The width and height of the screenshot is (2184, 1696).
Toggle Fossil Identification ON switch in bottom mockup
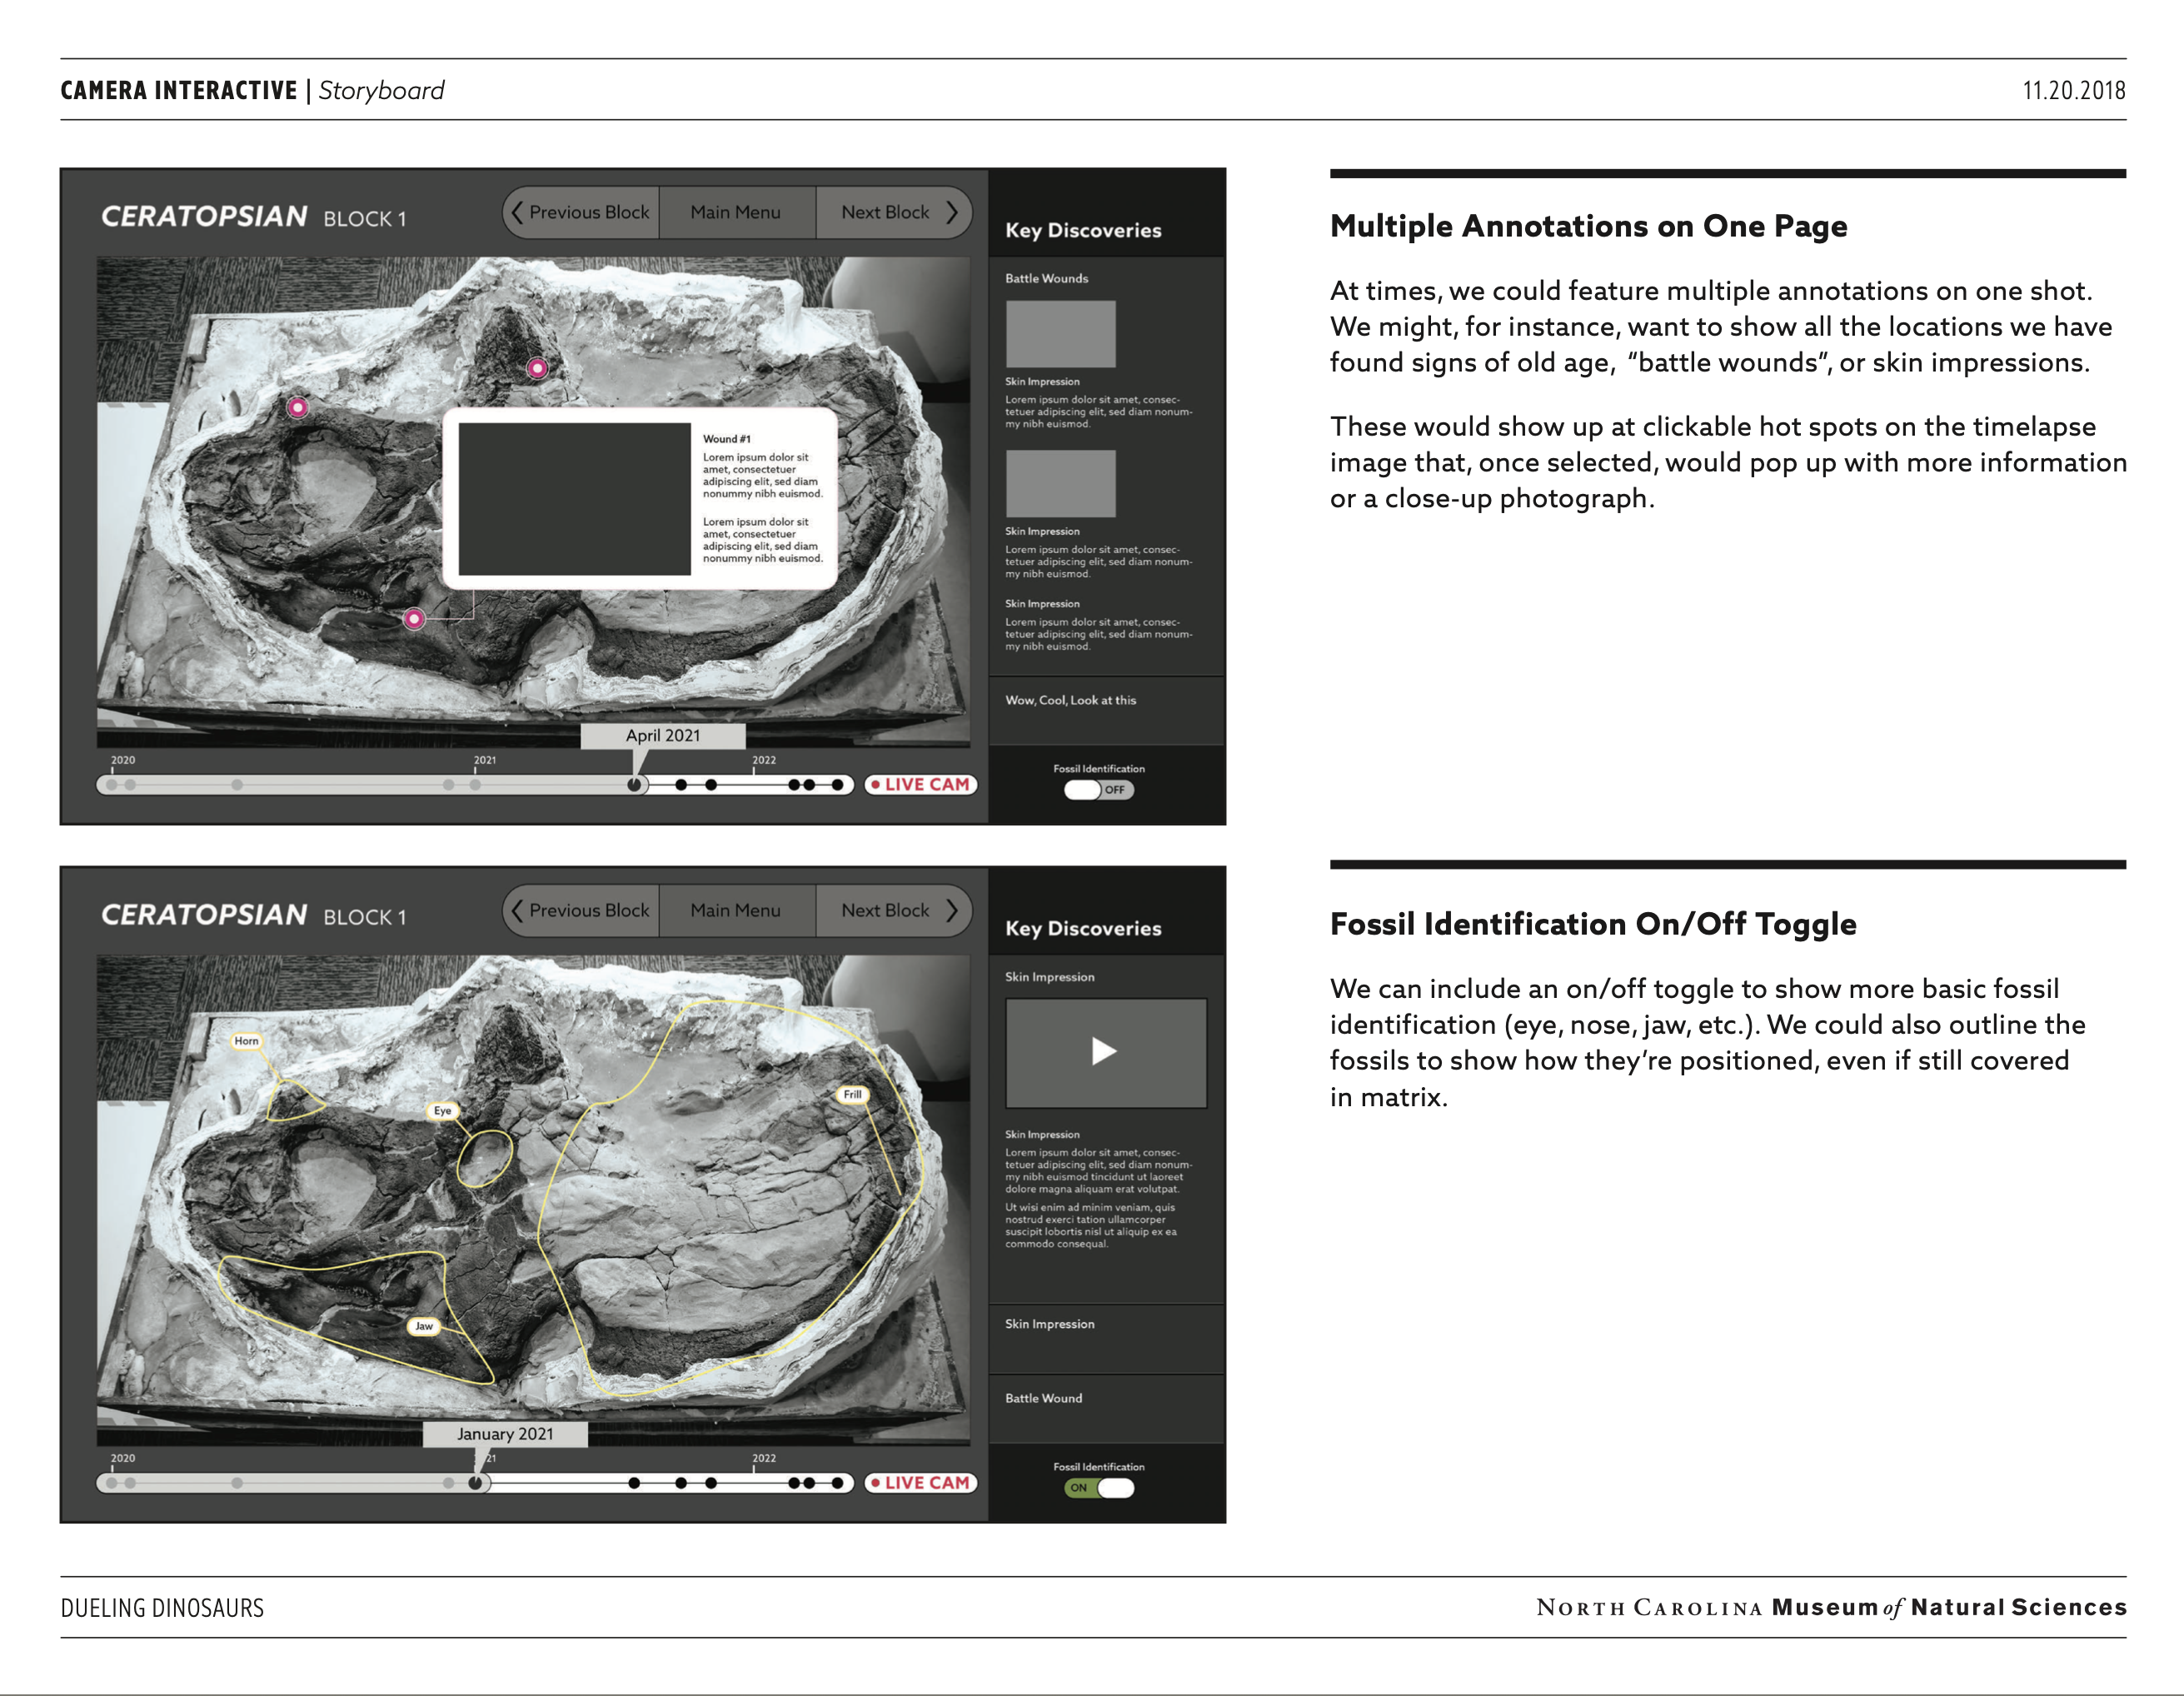(1099, 1487)
